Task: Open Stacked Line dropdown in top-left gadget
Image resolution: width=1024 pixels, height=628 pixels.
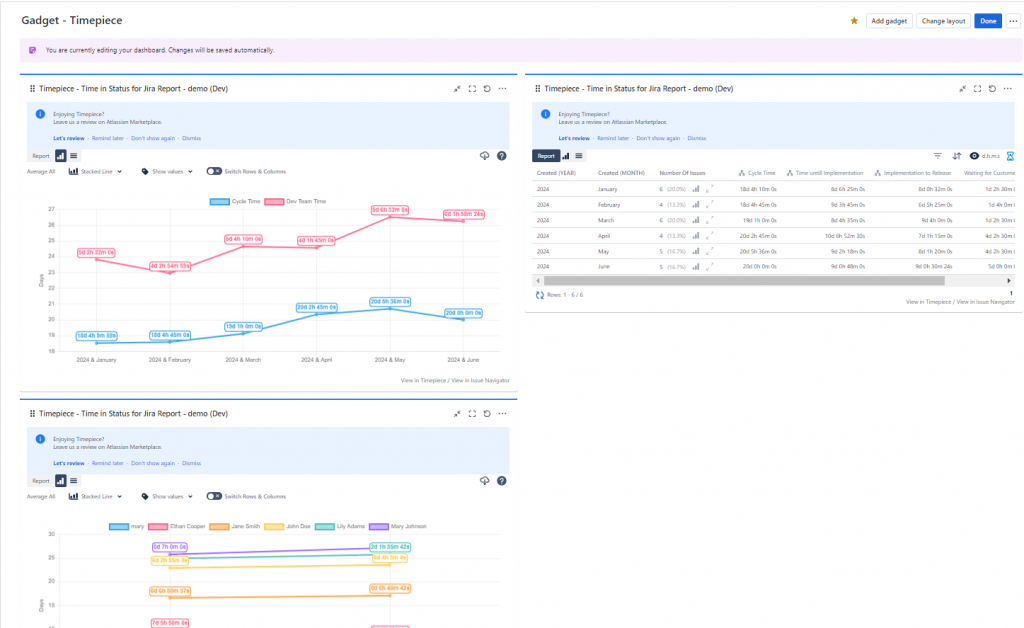Action: click(x=95, y=172)
